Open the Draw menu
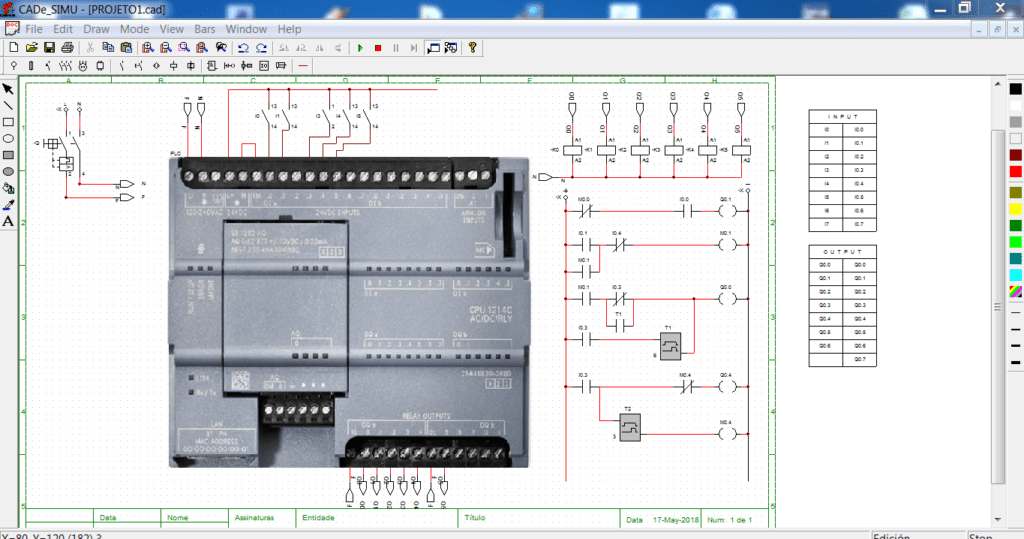The image size is (1024, 539). point(96,29)
